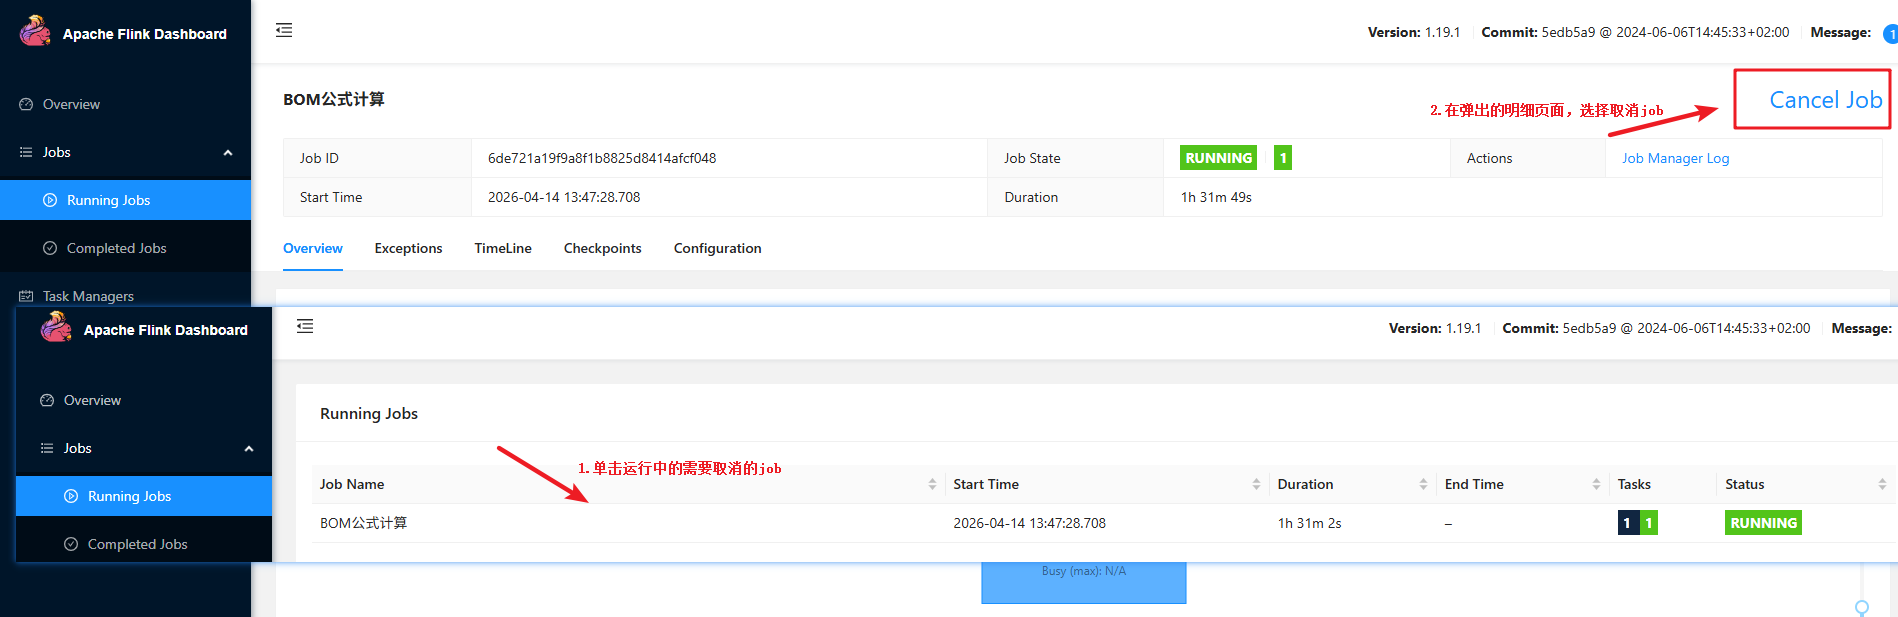1898x617 pixels.
Task: Click the Overview gauge icon in job detail sidebar
Action: point(26,104)
